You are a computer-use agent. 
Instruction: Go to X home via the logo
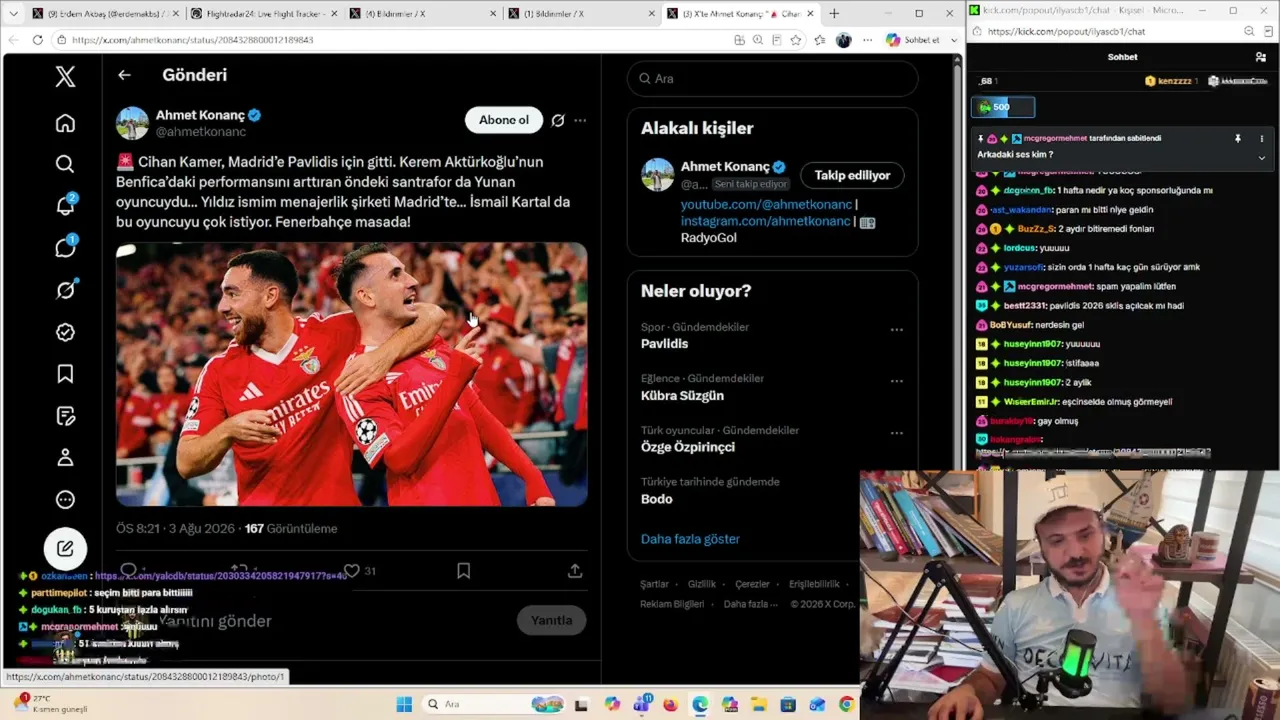65,76
